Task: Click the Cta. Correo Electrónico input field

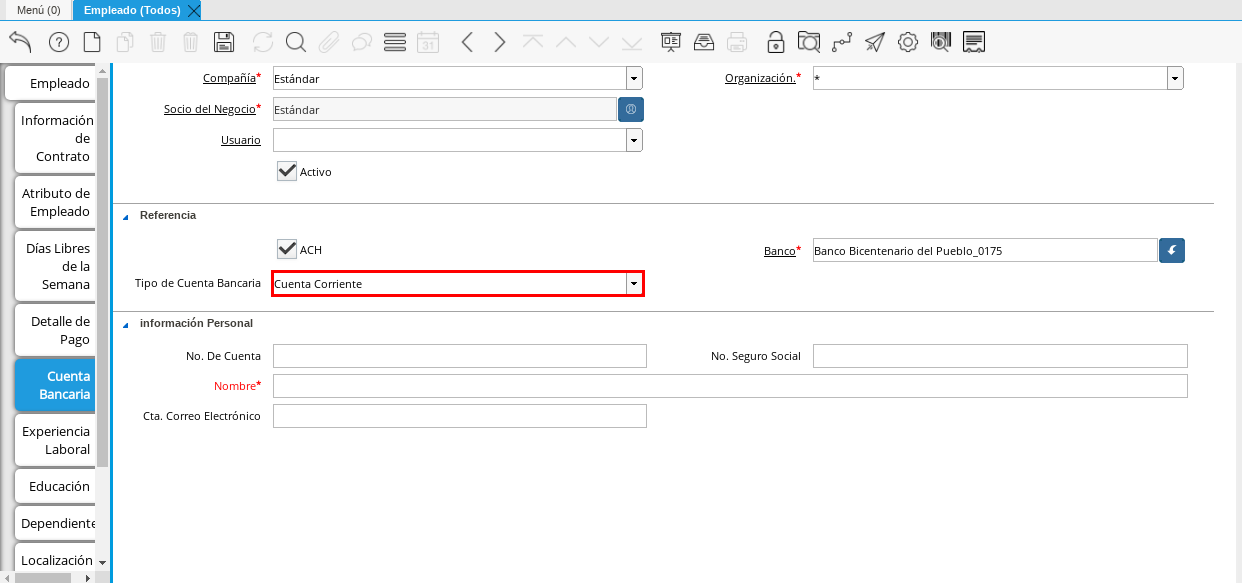Action: click(460, 416)
